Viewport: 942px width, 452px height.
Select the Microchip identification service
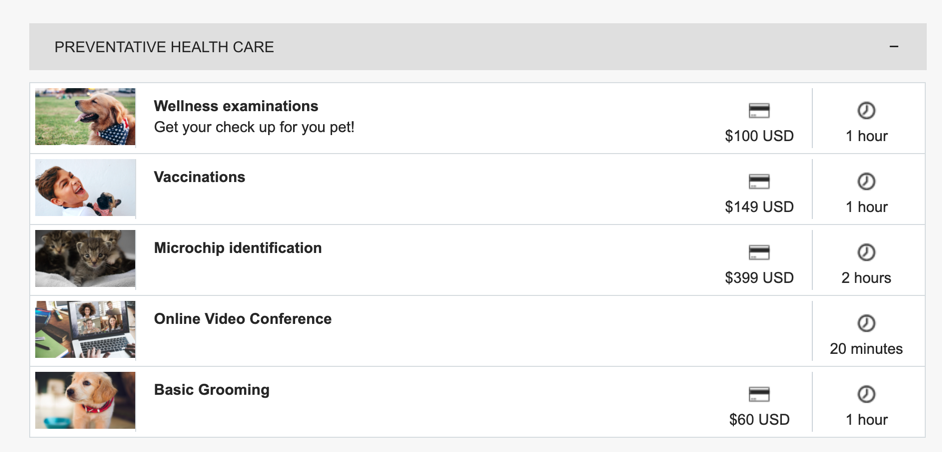tap(238, 248)
